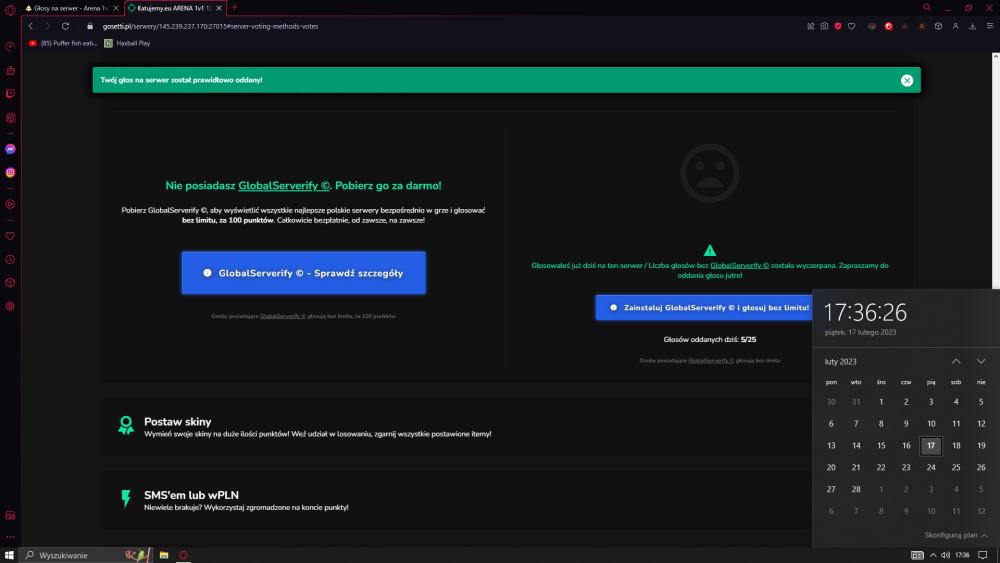Image resolution: width=1000 pixels, height=563 pixels.
Task: Click the site padlock icon
Action: pyautogui.click(x=90, y=26)
